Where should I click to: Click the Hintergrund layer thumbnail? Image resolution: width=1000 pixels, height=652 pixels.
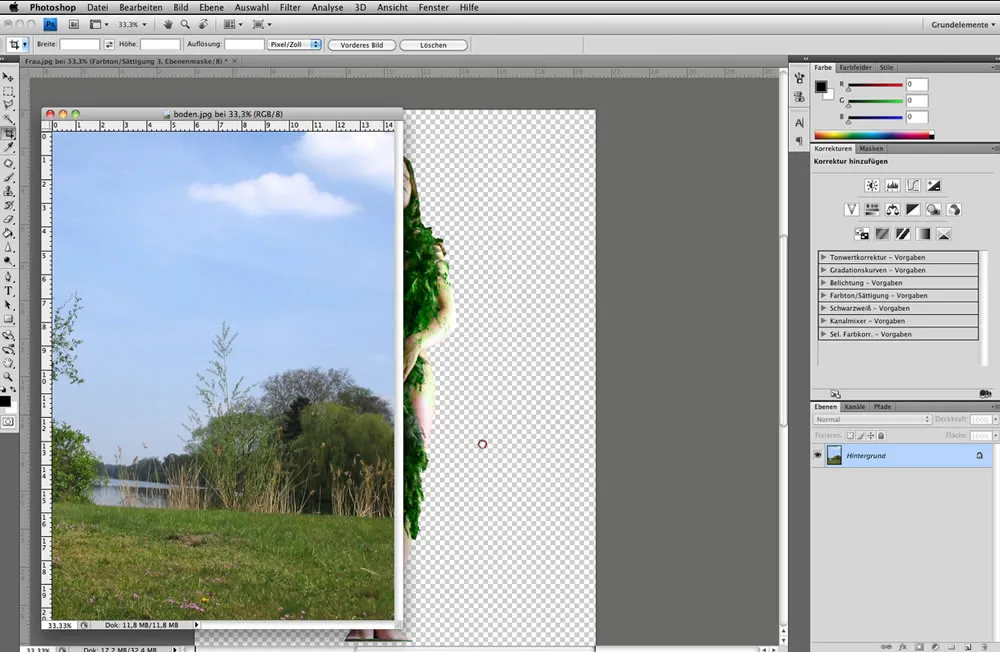[834, 455]
